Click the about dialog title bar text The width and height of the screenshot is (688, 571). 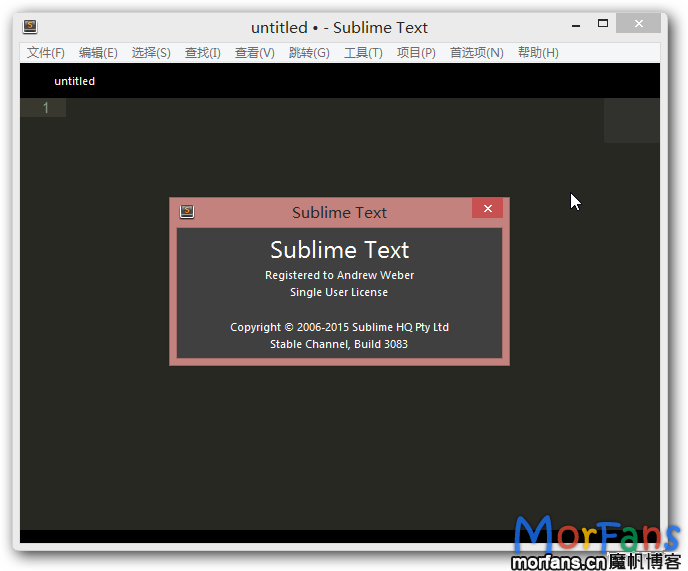339,212
